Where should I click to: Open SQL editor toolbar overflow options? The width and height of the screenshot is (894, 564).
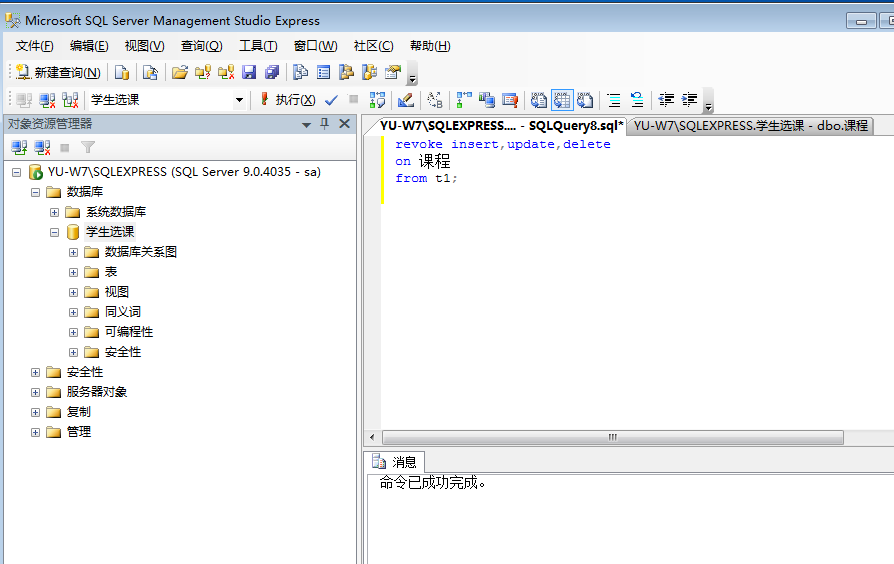pyautogui.click(x=708, y=101)
